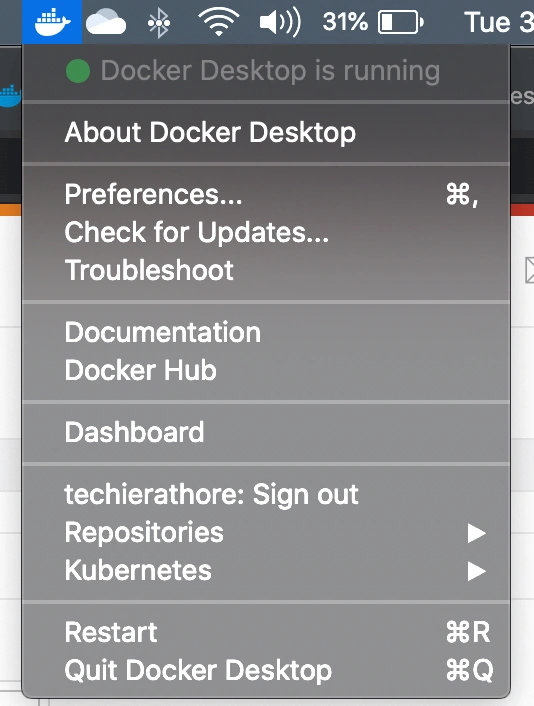Launch the Docker Dashboard
The width and height of the screenshot is (534, 706).
[266, 432]
